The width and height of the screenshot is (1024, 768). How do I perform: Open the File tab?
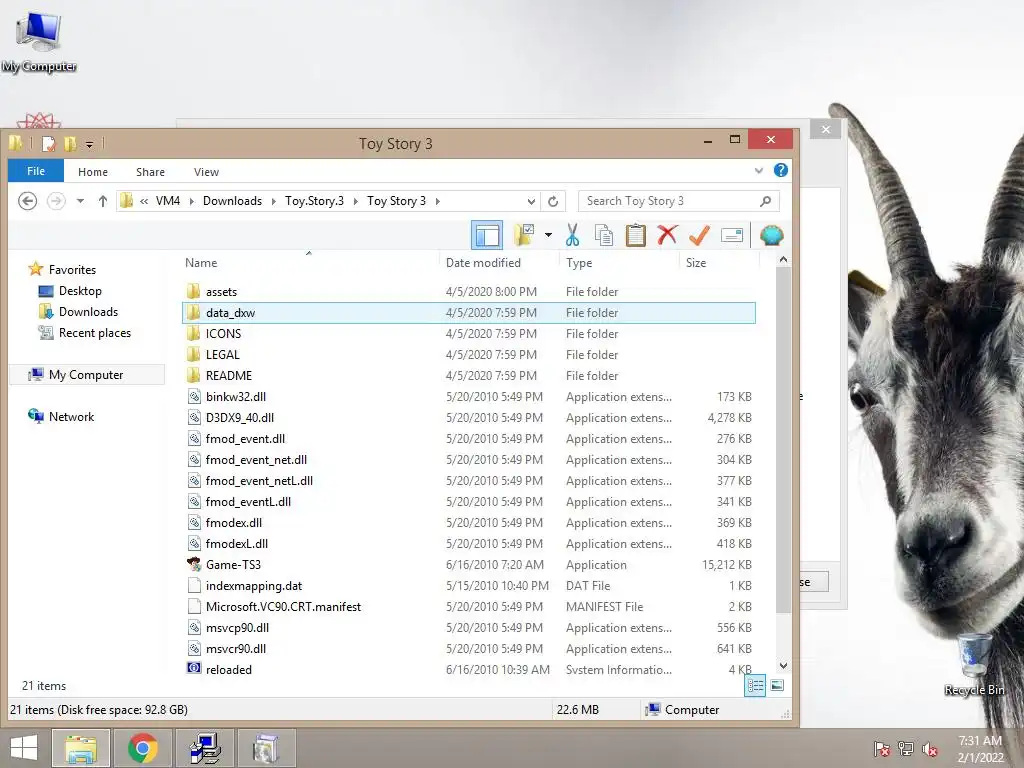36,171
